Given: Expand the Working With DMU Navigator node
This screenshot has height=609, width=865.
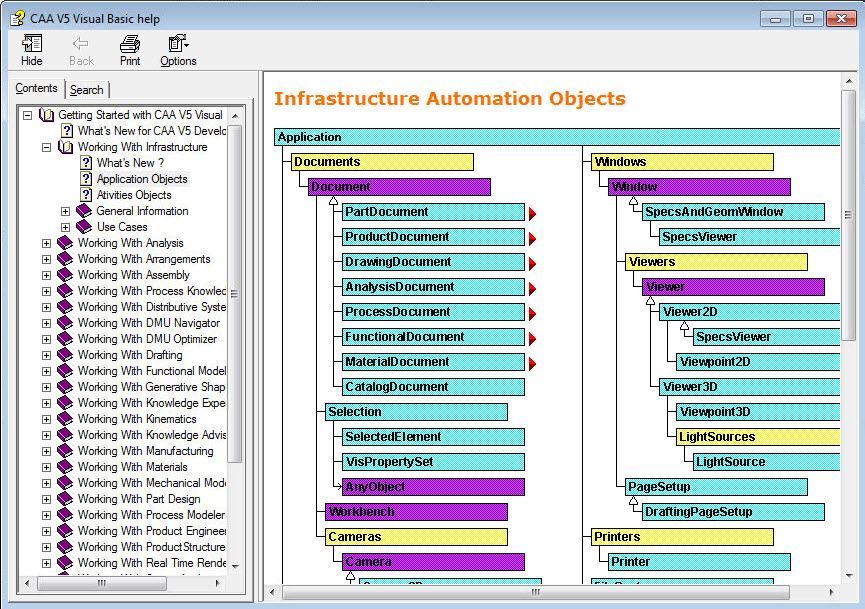Looking at the screenshot, I should (x=46, y=323).
